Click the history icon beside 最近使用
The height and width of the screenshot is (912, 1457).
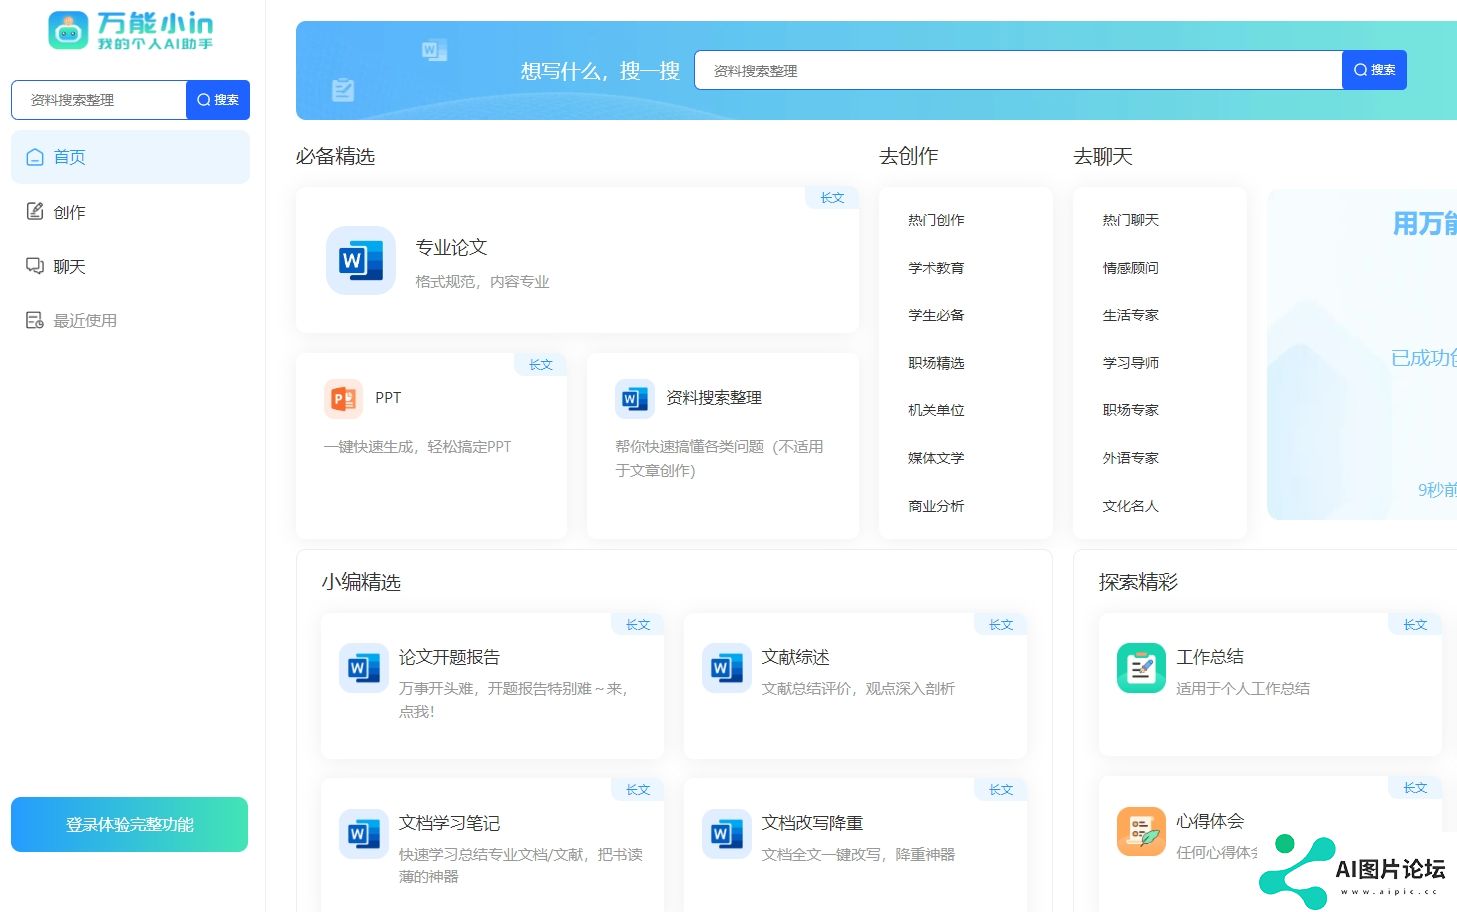(35, 320)
